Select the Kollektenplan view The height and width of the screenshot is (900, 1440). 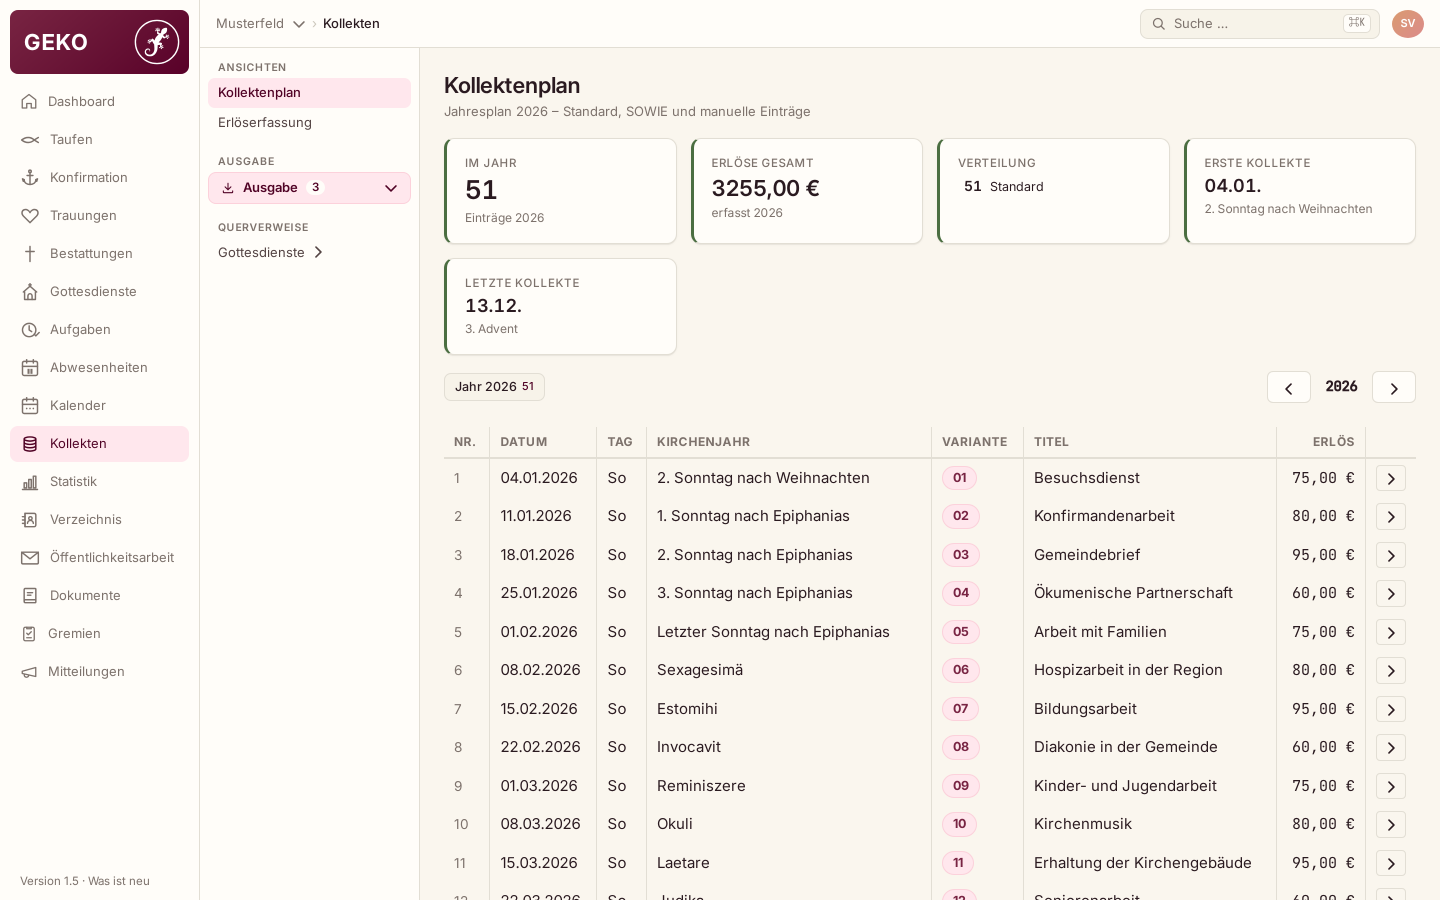pos(309,93)
